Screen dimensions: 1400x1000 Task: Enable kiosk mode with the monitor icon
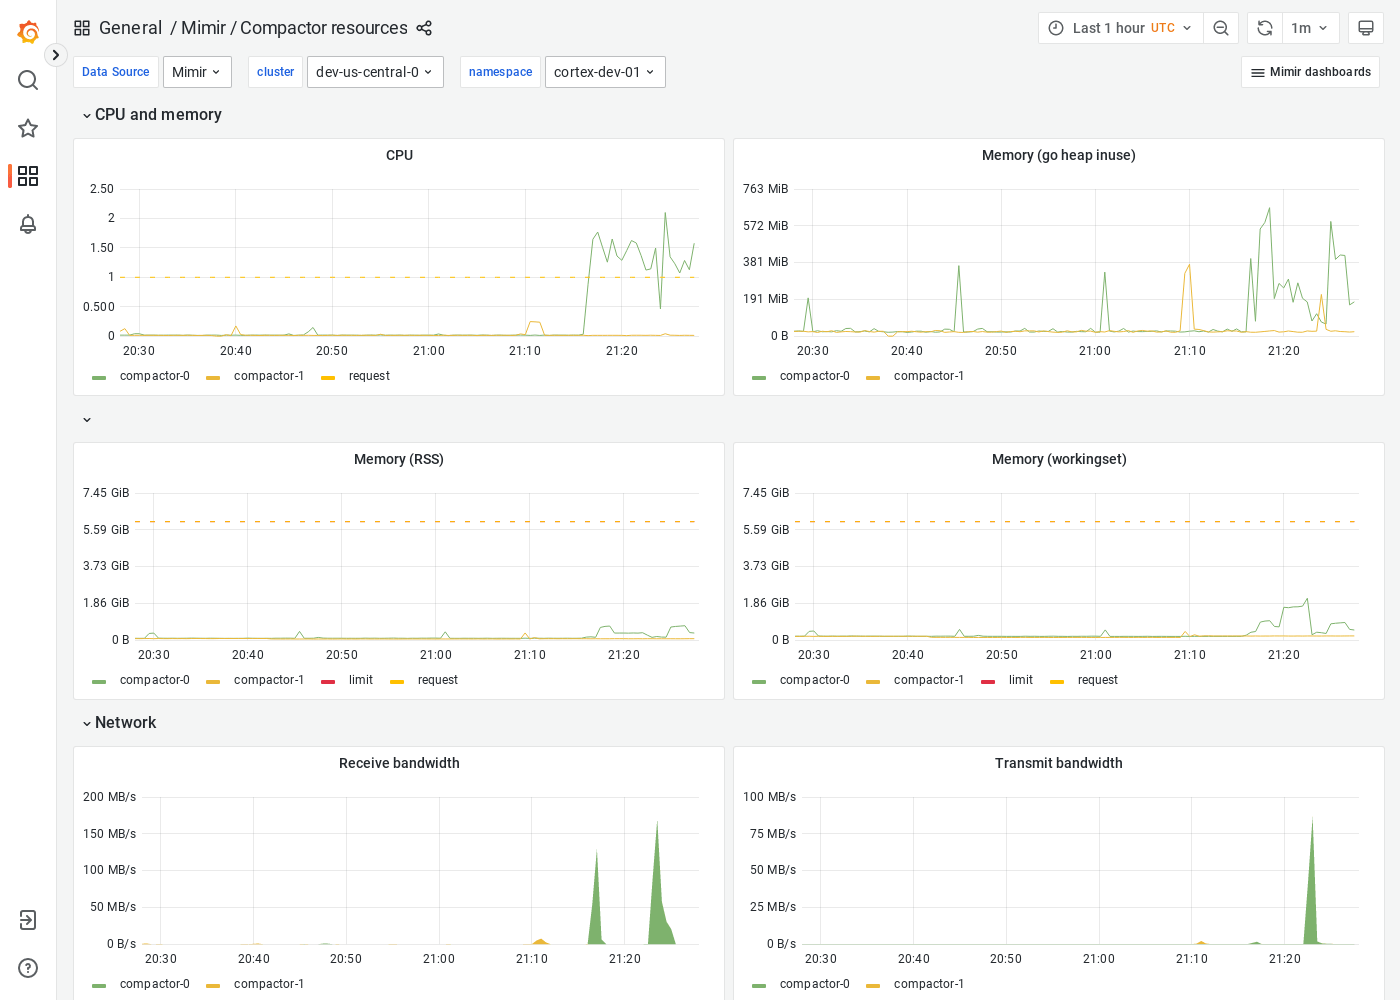[1366, 28]
